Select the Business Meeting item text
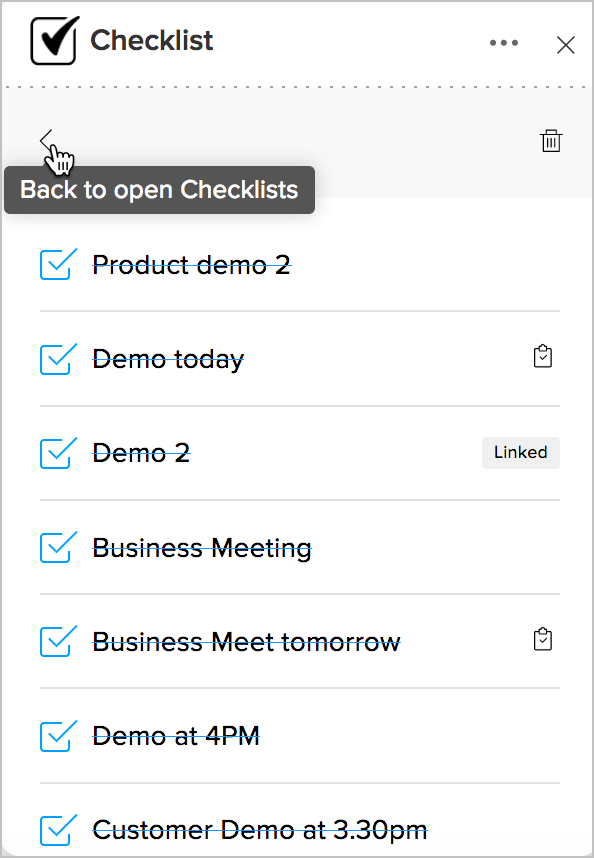This screenshot has width=594, height=858. coord(202,548)
